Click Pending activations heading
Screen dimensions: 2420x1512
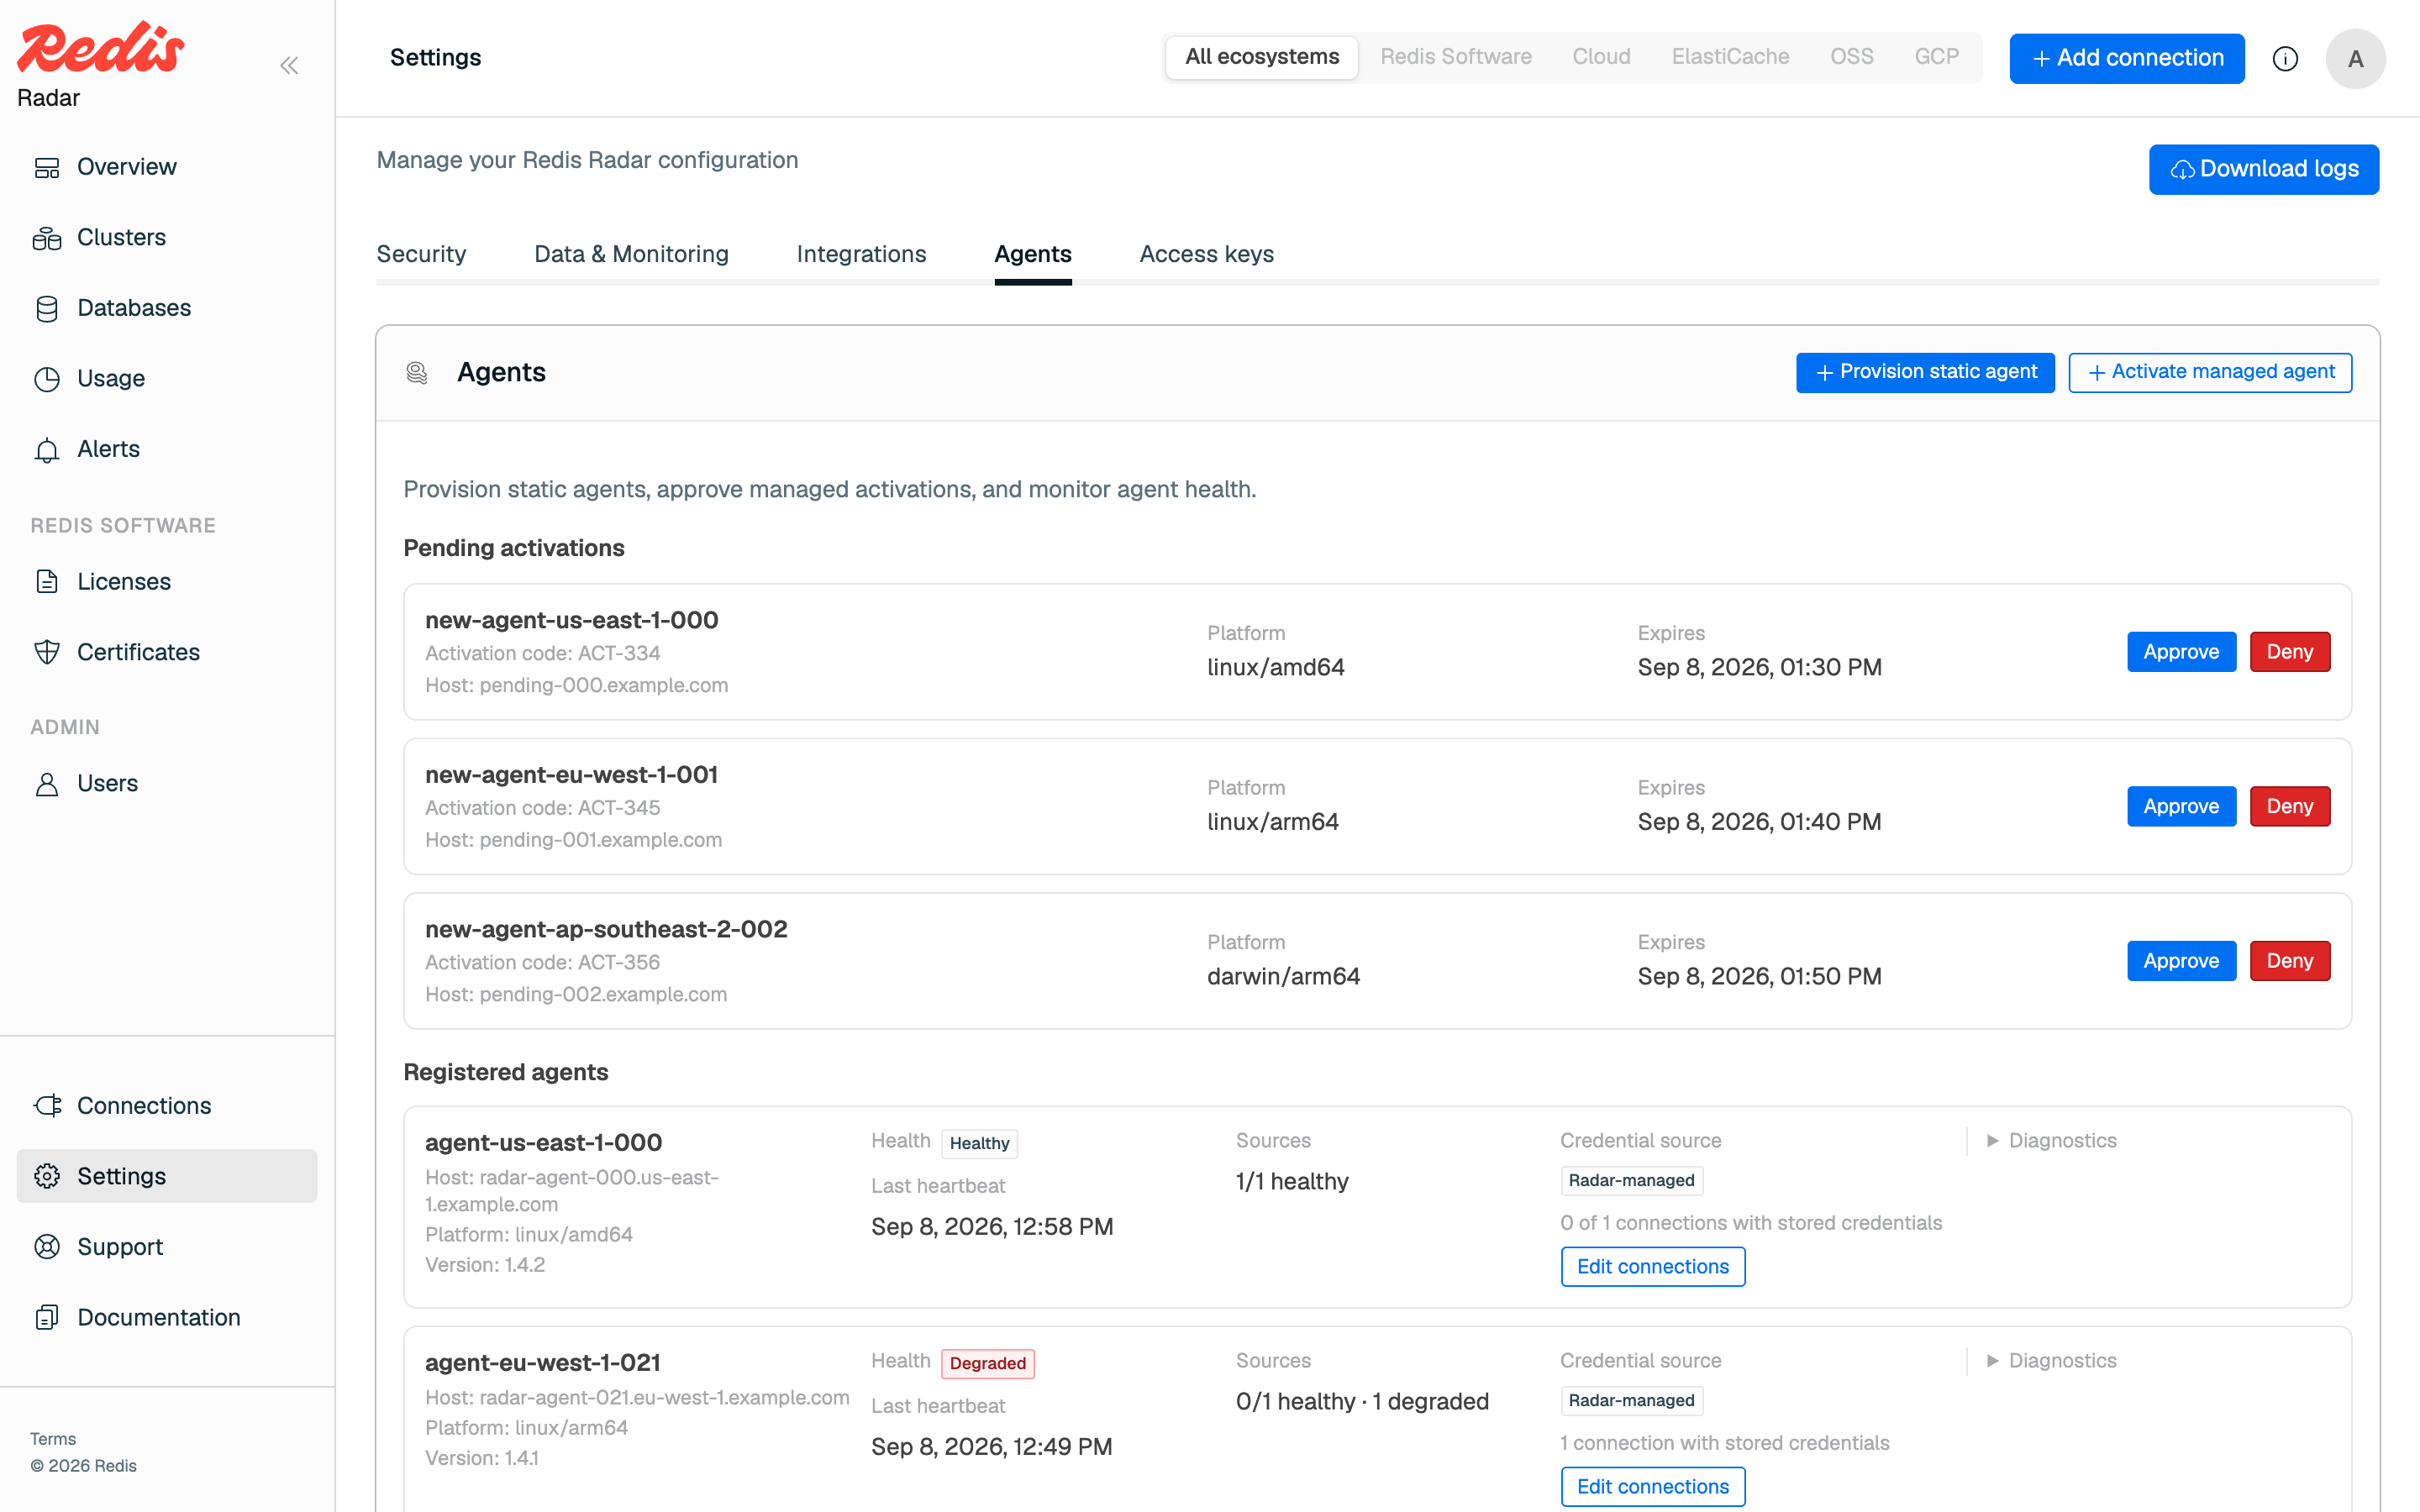514,548
